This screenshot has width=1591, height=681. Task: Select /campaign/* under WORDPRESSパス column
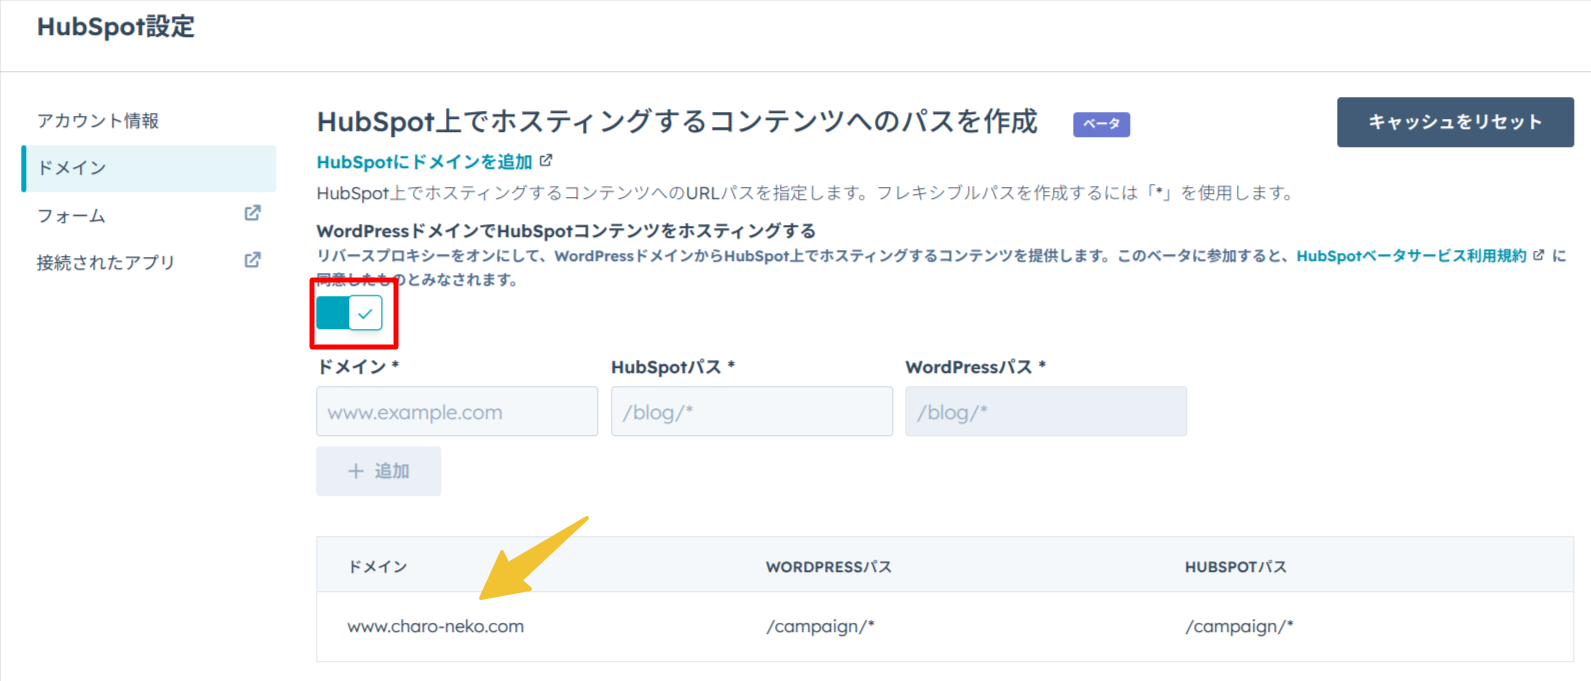820,627
